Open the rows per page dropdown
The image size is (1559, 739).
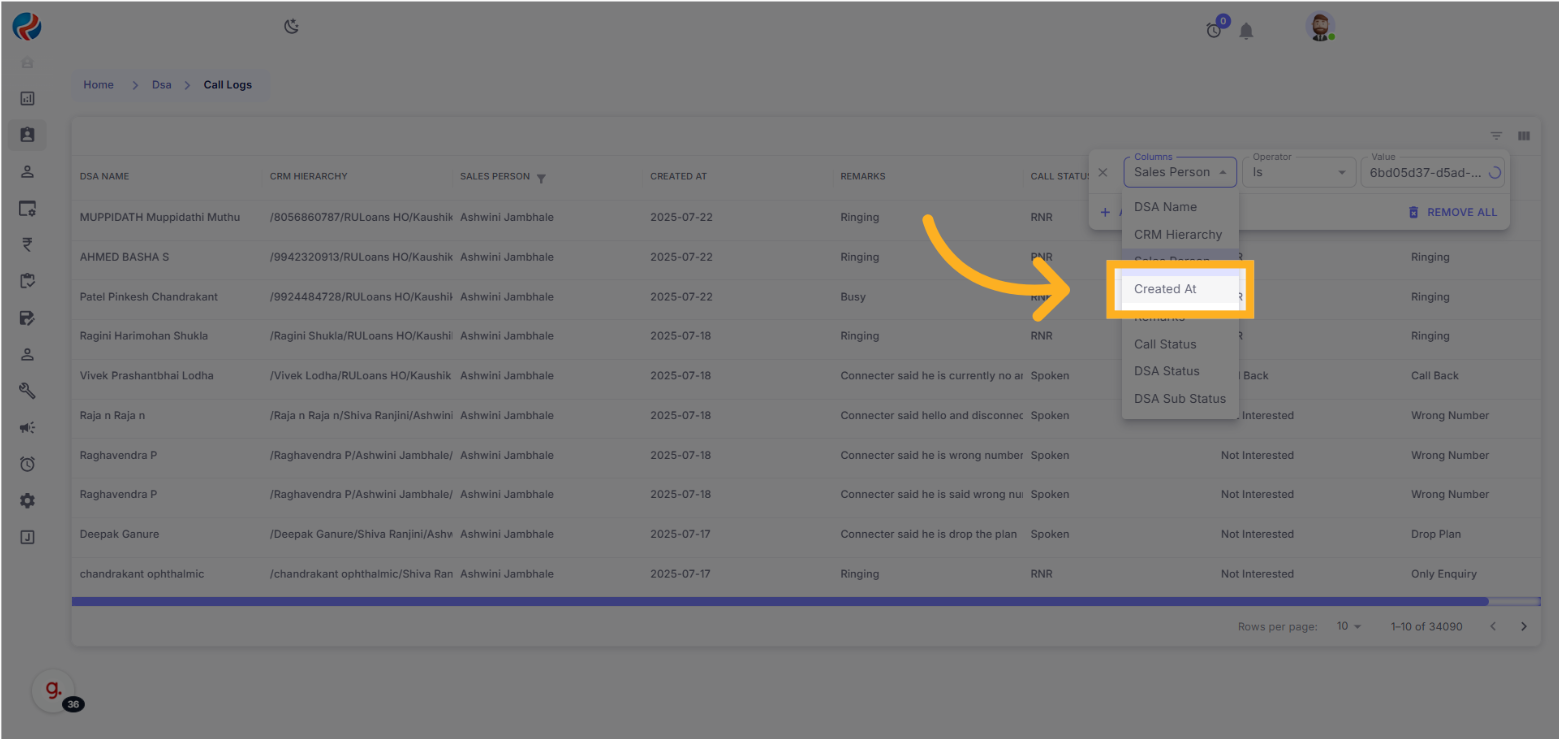[x=1349, y=627]
